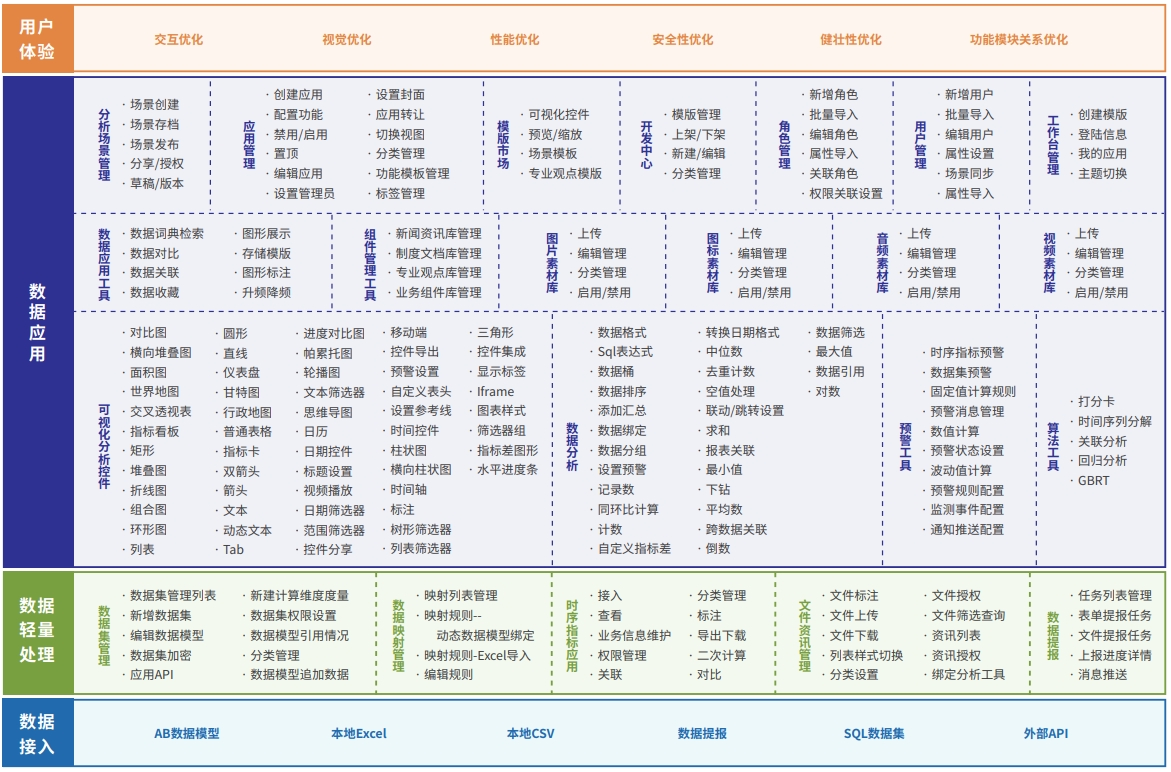Open AB数据模型 in the 数据接入 row

(186, 733)
